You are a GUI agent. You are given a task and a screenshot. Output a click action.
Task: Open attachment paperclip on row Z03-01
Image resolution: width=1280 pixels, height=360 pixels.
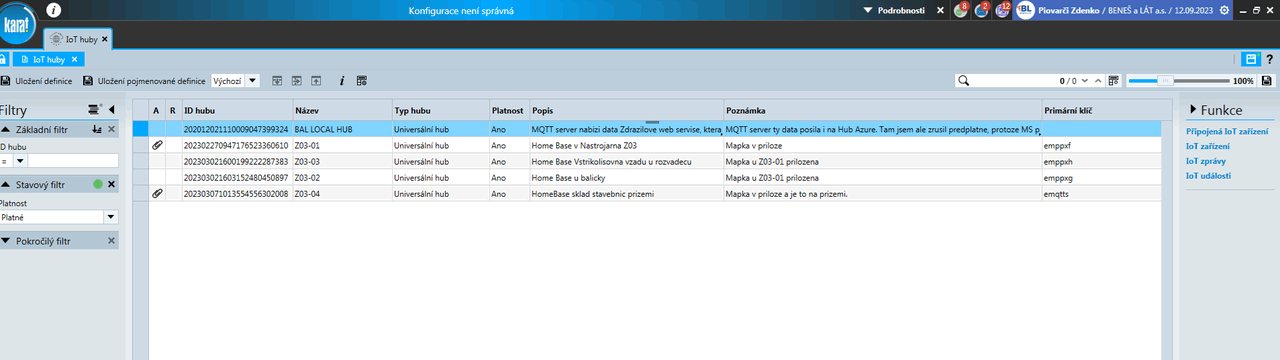tap(156, 145)
